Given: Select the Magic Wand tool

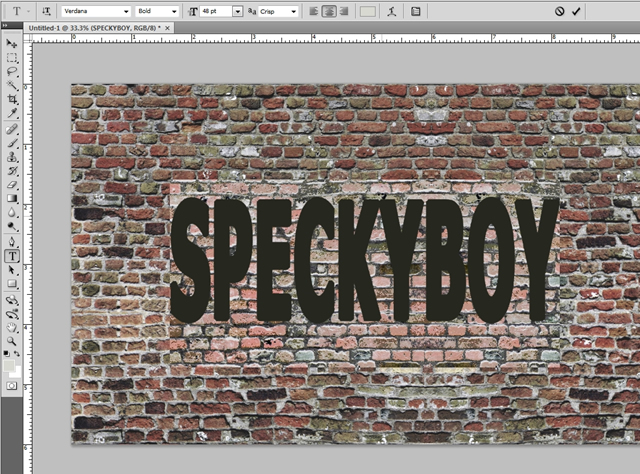Looking at the screenshot, I should pos(11,85).
